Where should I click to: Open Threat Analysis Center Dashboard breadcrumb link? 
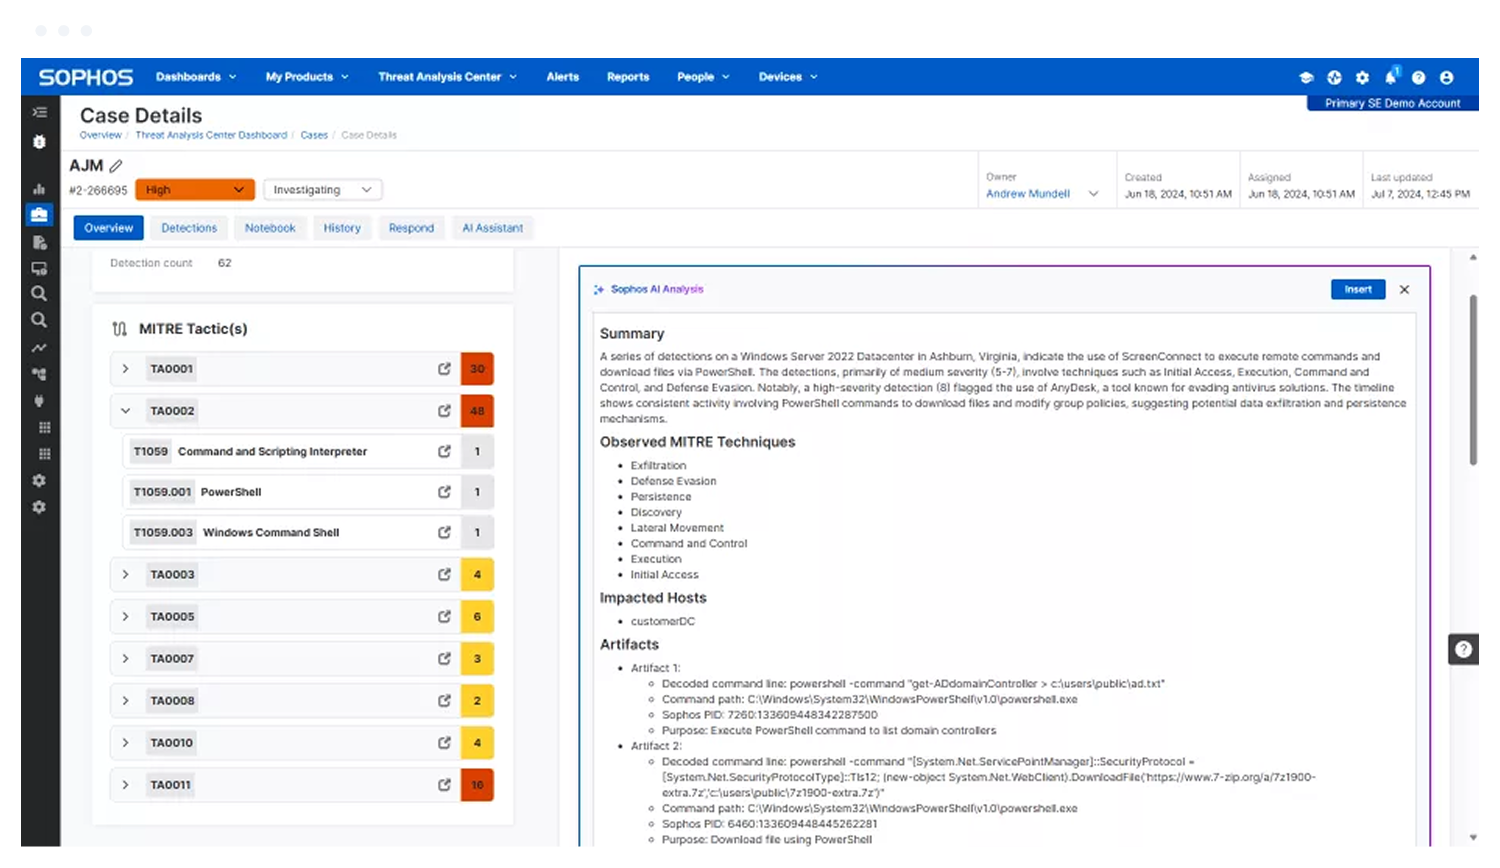211,135
